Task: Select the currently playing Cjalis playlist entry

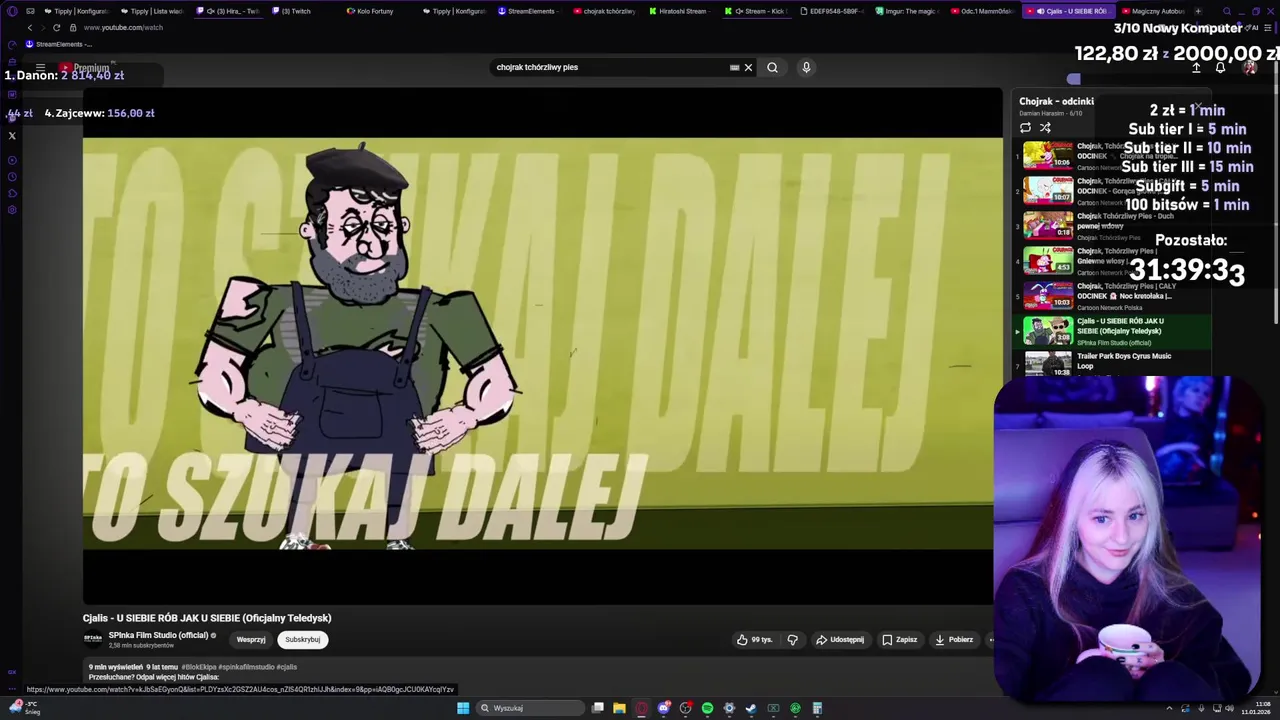Action: 1113,330
